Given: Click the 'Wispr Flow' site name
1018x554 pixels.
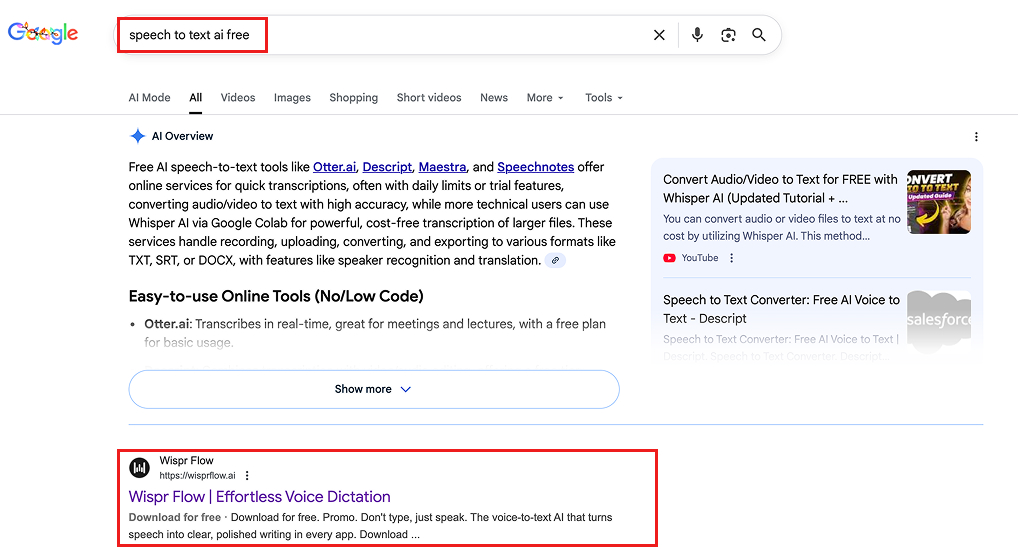Looking at the screenshot, I should (186, 460).
